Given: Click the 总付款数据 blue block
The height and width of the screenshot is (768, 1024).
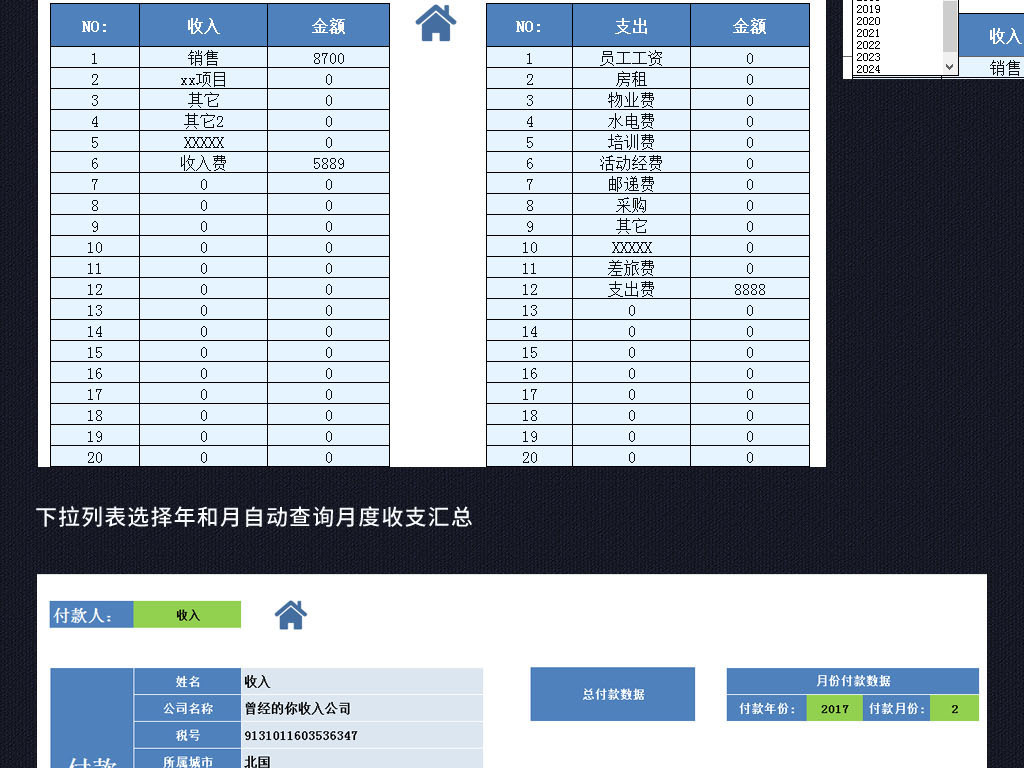Looking at the screenshot, I should pyautogui.click(x=612, y=694).
